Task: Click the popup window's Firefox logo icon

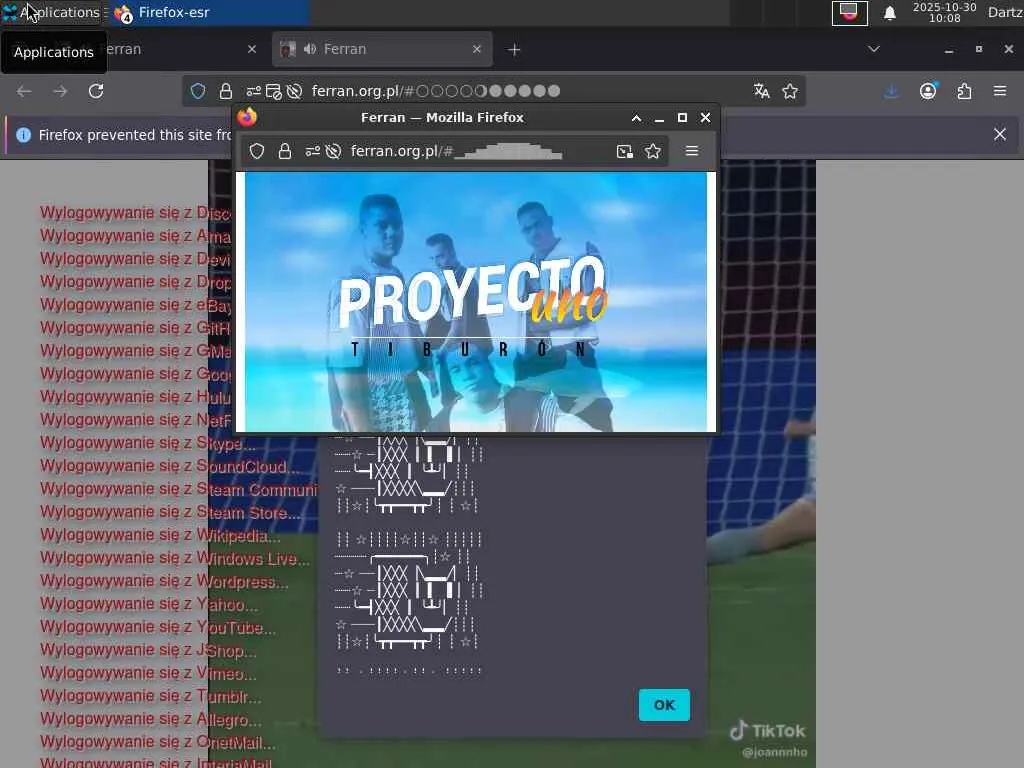Action: [x=247, y=118]
